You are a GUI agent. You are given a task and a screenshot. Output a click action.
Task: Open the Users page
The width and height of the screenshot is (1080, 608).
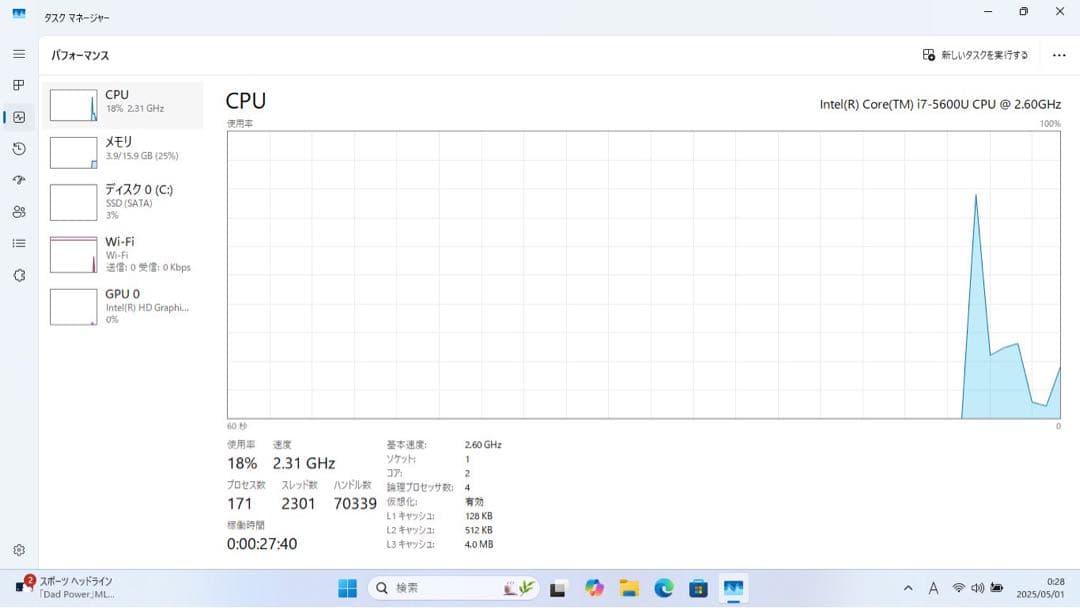18,212
